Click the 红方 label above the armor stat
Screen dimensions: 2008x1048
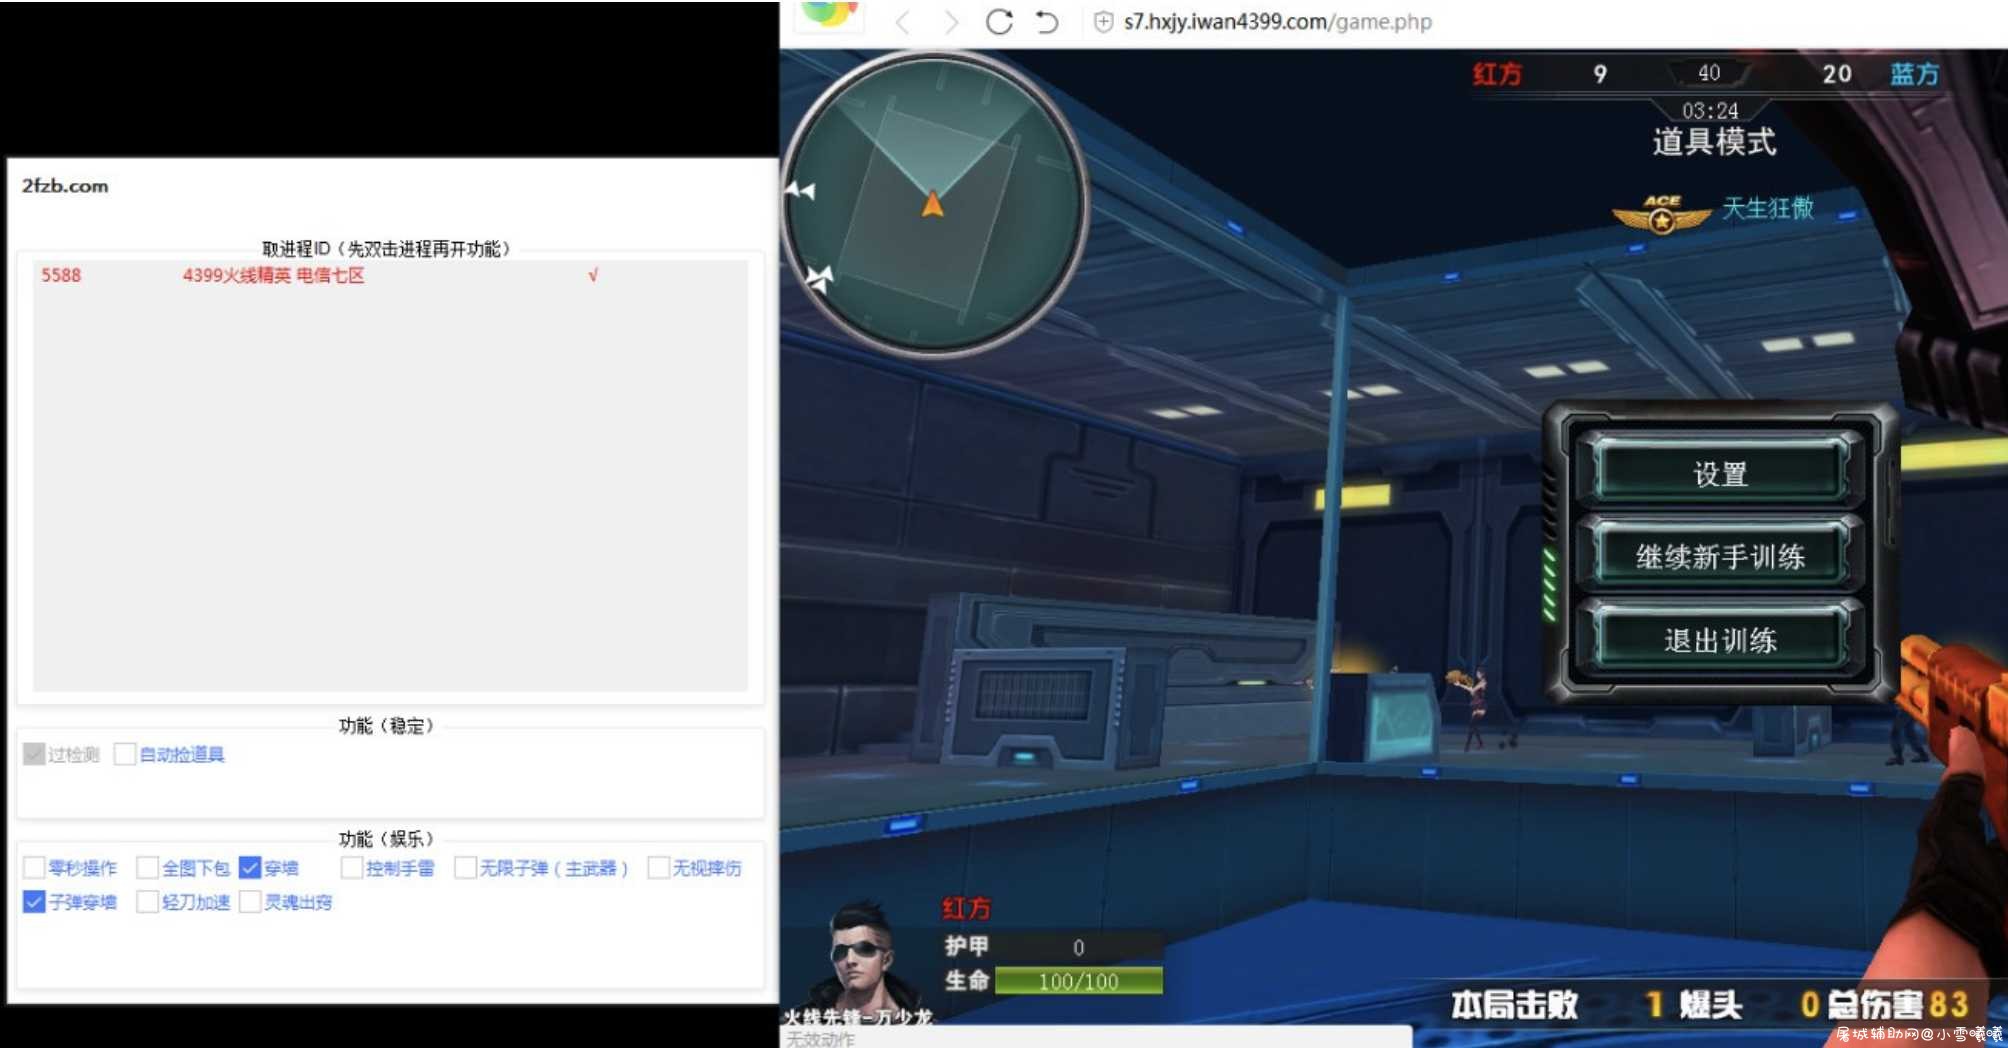coord(966,908)
